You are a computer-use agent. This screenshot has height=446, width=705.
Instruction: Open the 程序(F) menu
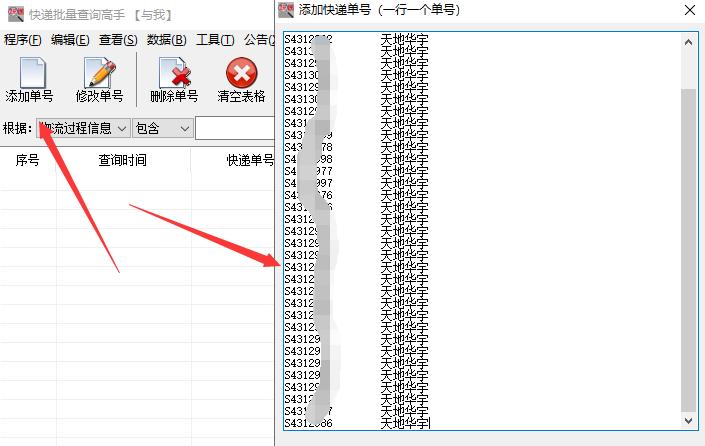[22, 40]
